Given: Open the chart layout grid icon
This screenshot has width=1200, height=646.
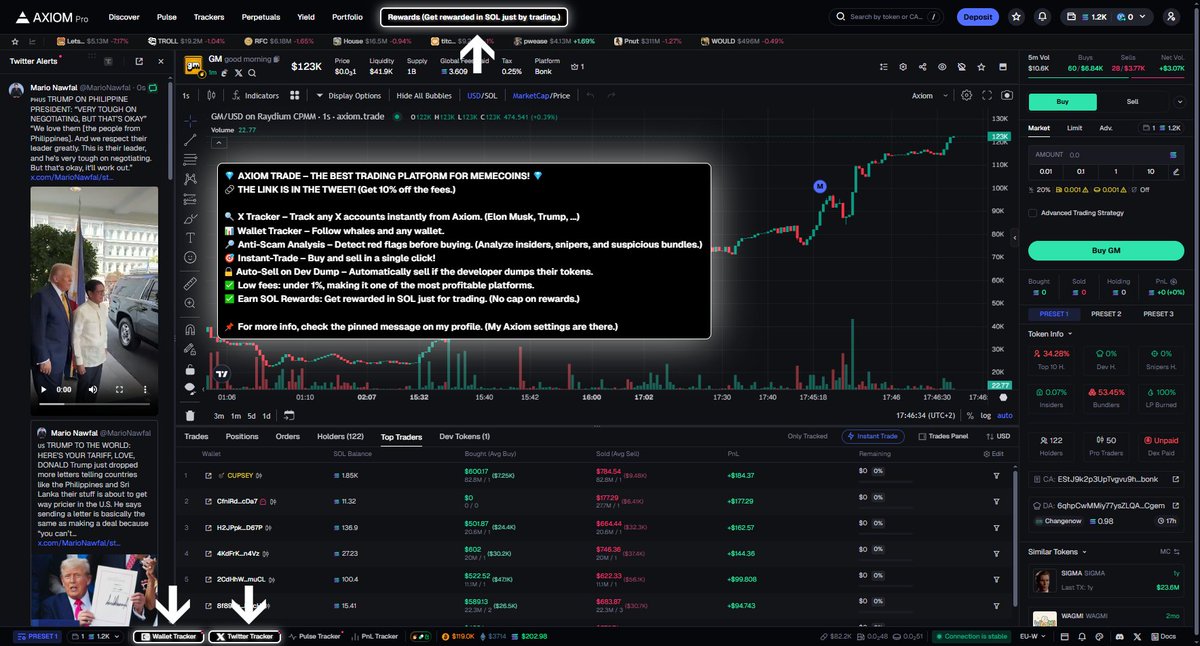Looking at the screenshot, I should 295,96.
